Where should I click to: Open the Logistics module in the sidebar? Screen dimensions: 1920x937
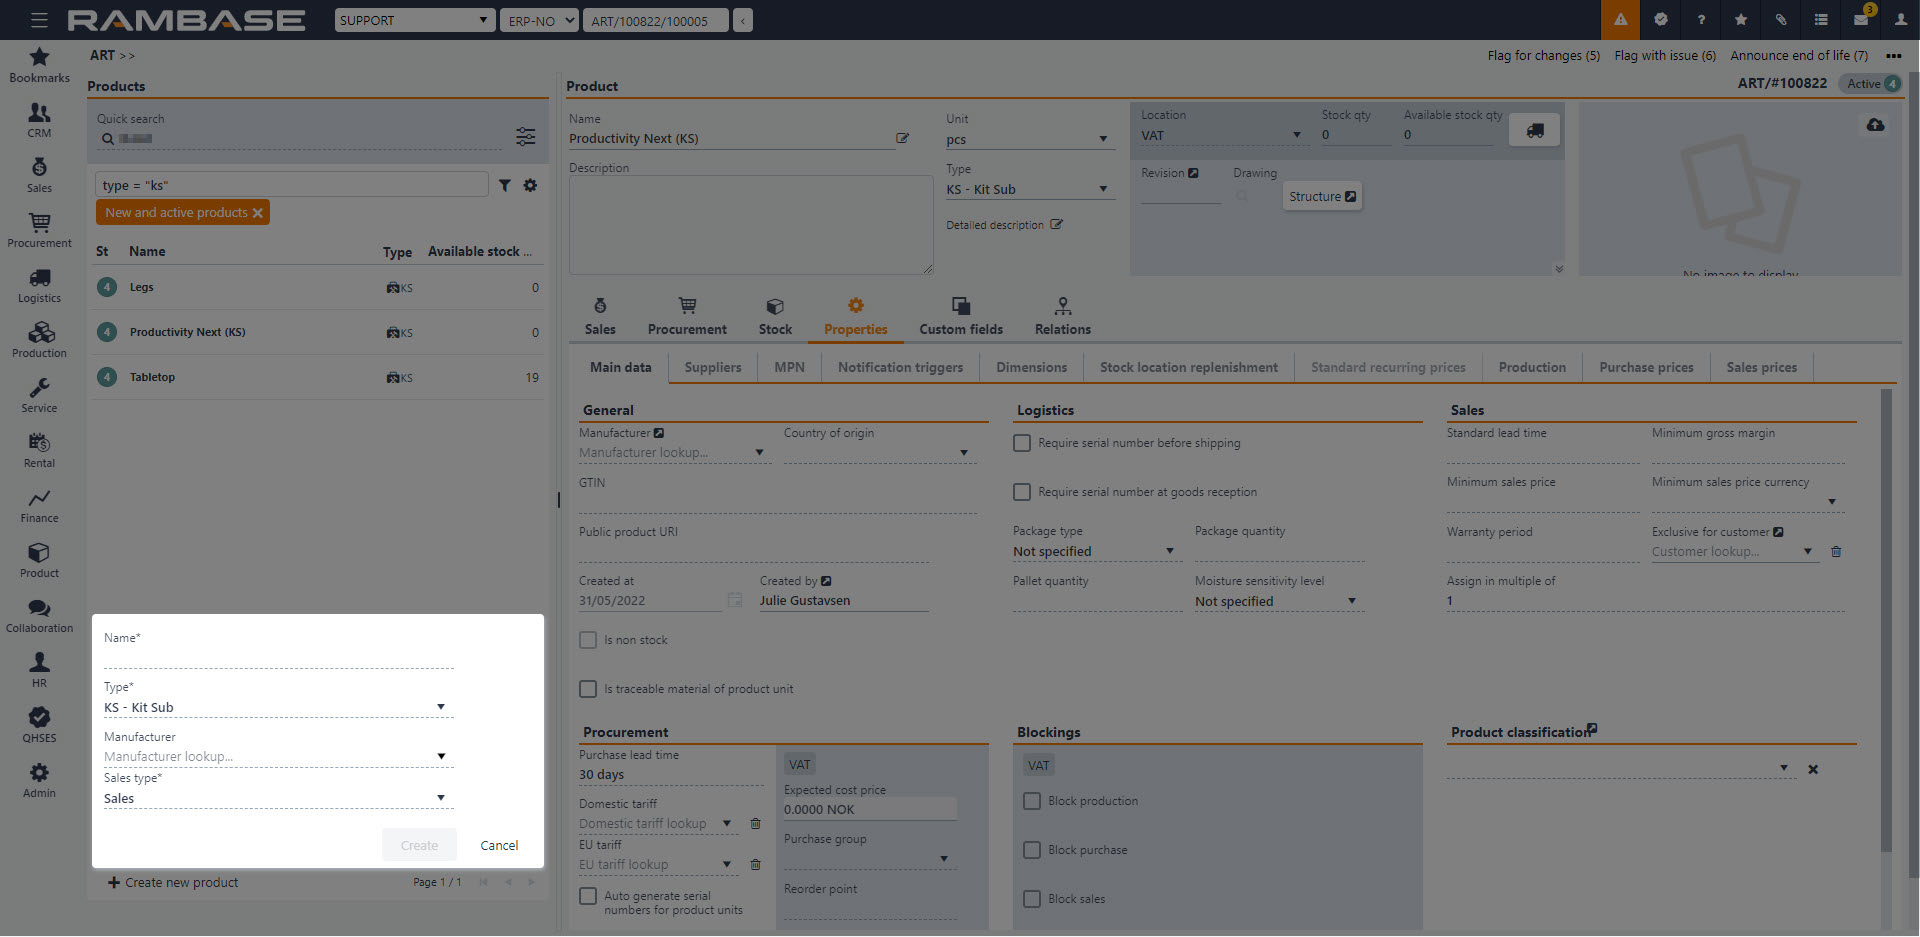click(39, 285)
